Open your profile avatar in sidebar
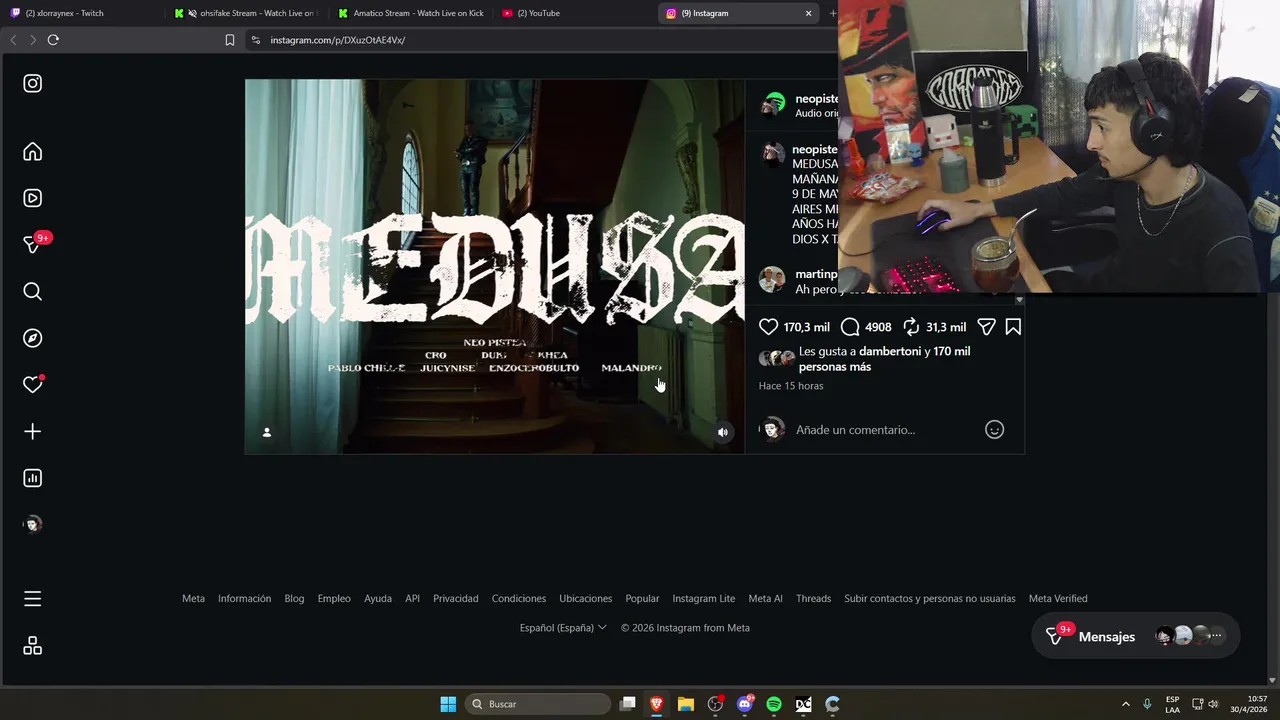This screenshot has height=720, width=1280. click(33, 524)
